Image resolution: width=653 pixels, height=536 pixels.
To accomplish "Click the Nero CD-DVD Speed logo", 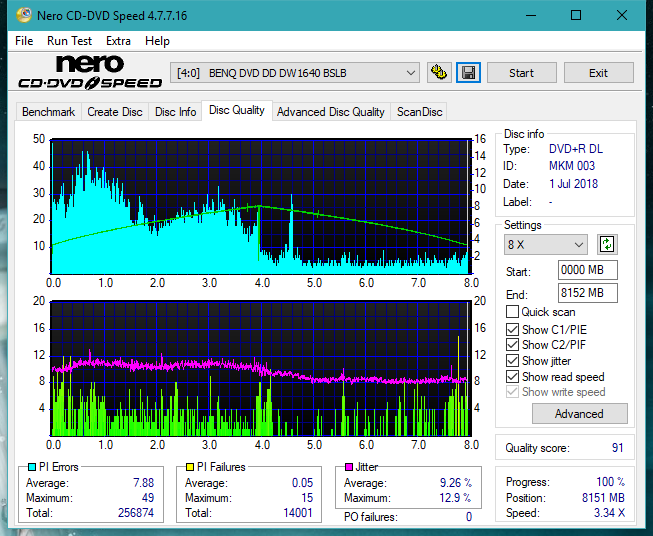I will pos(90,72).
